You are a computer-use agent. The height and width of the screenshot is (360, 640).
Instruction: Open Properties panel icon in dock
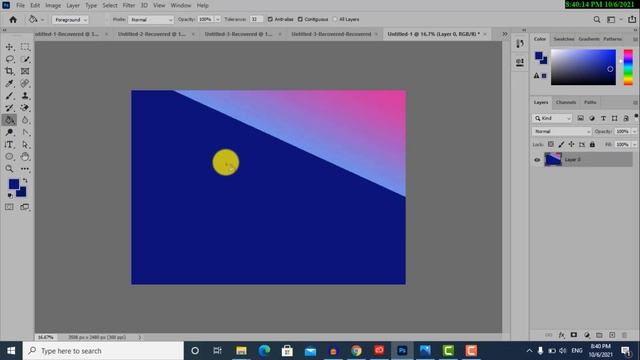[x=520, y=62]
